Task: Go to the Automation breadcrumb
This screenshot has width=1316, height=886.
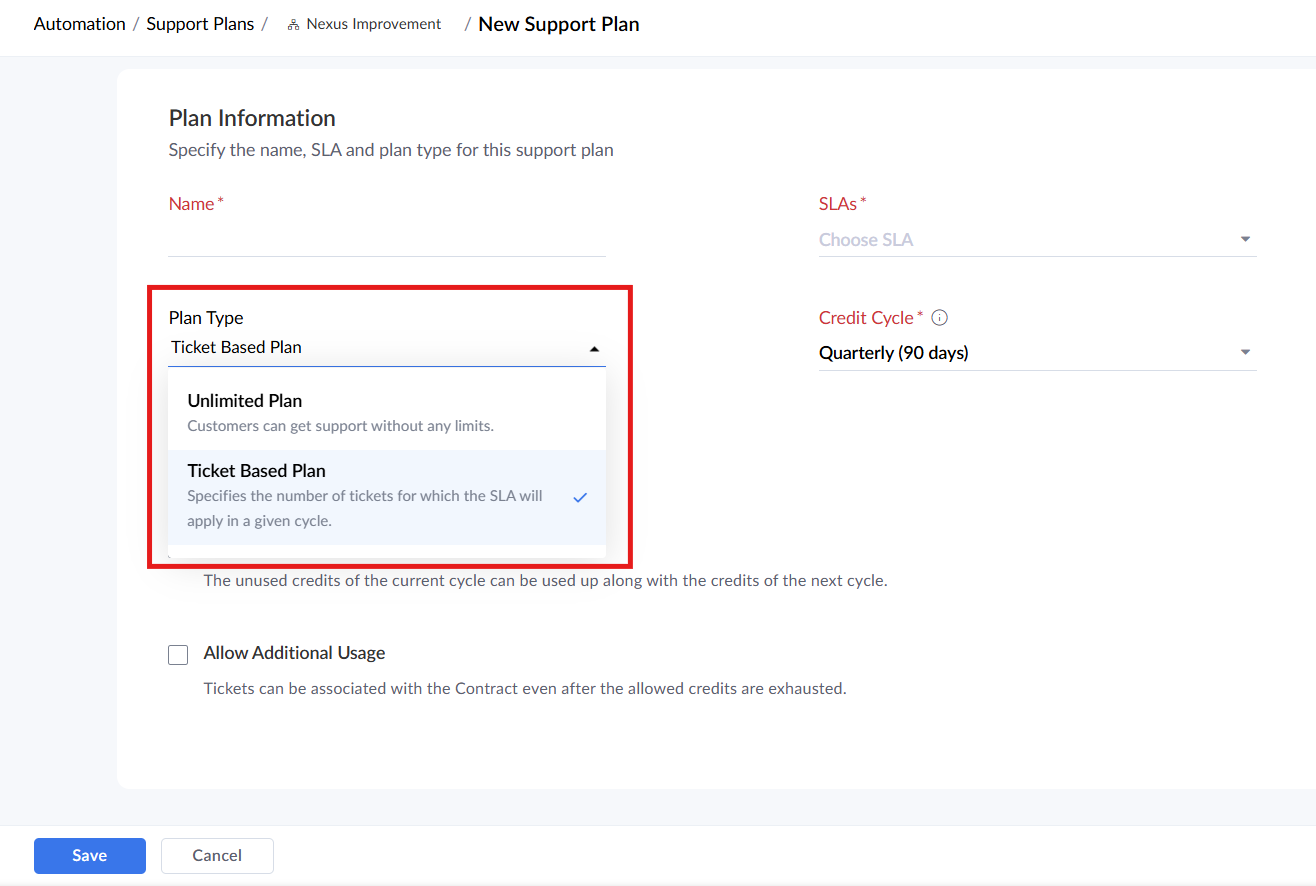Action: [x=80, y=24]
